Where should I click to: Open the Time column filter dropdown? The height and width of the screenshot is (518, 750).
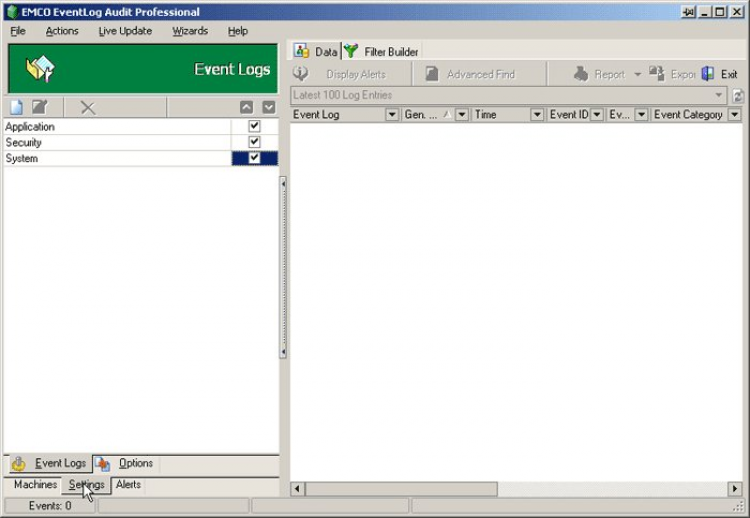click(537, 115)
